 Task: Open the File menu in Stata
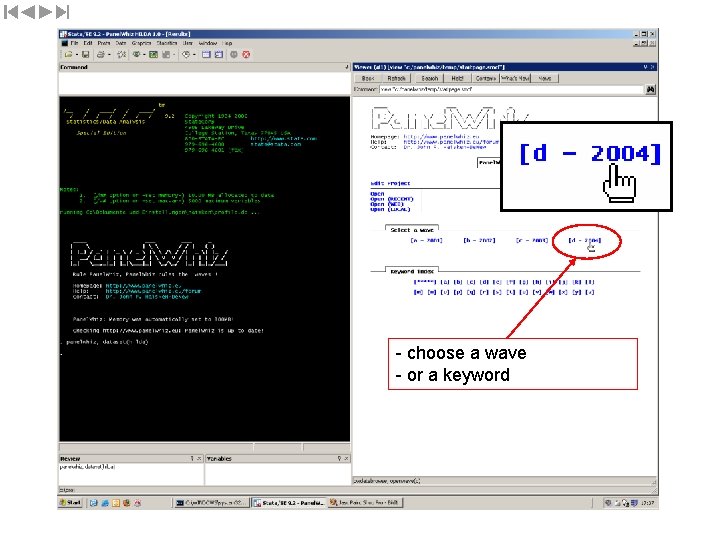coord(74,43)
